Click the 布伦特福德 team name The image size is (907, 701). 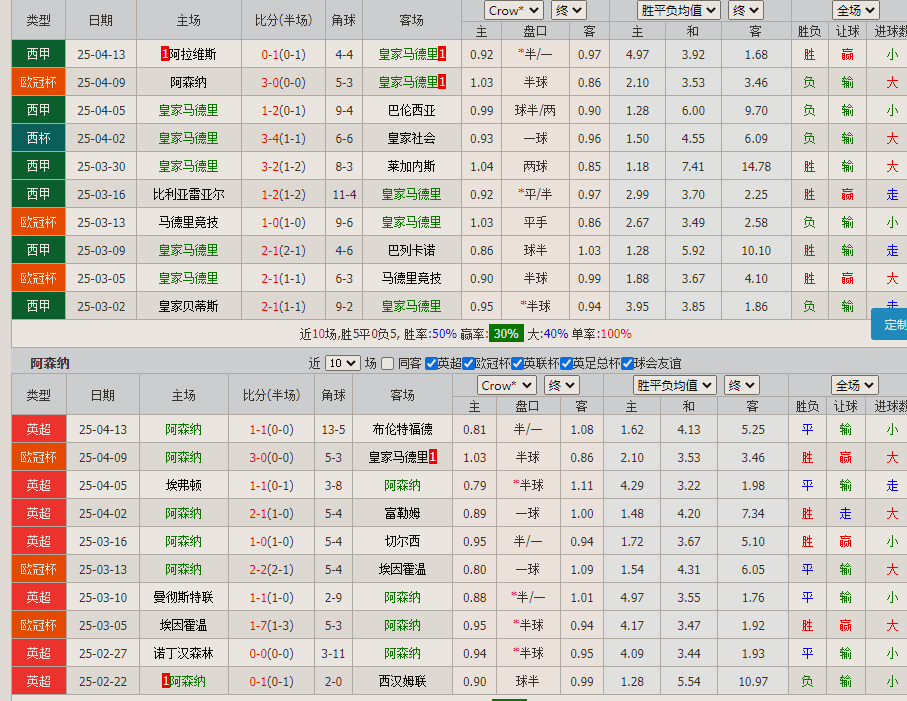pyautogui.click(x=402, y=429)
